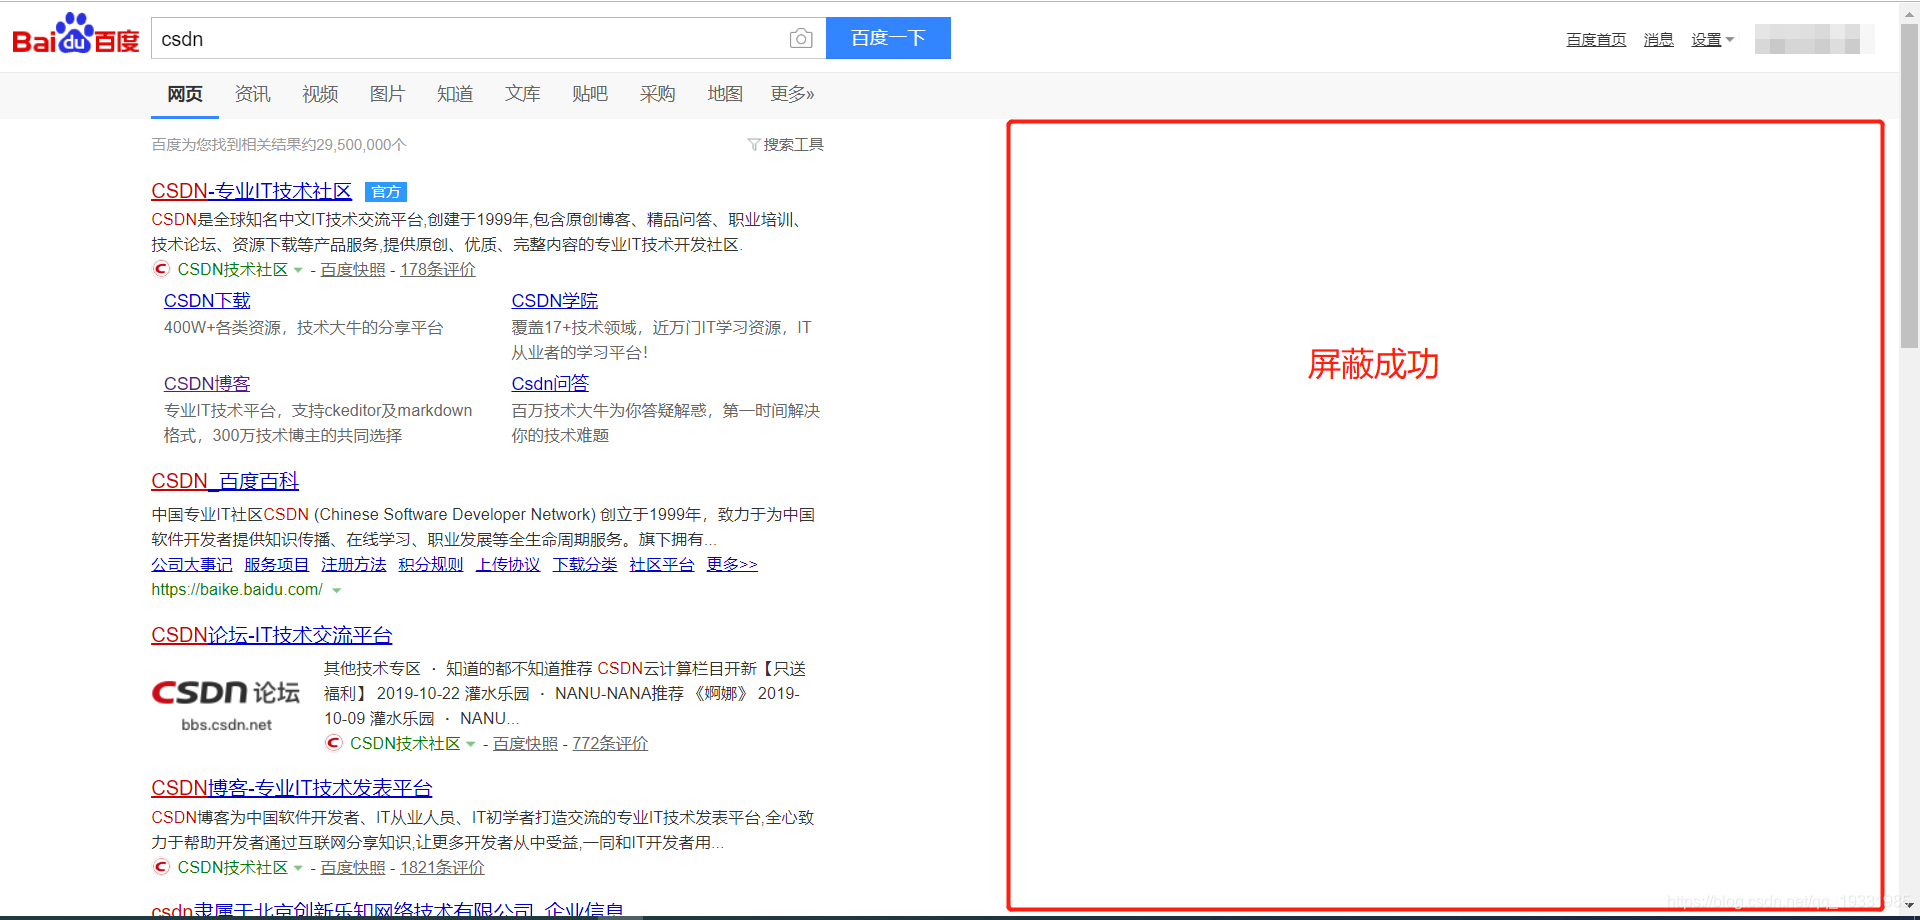
Task: Open the 积分规则 link
Action: coord(431,565)
